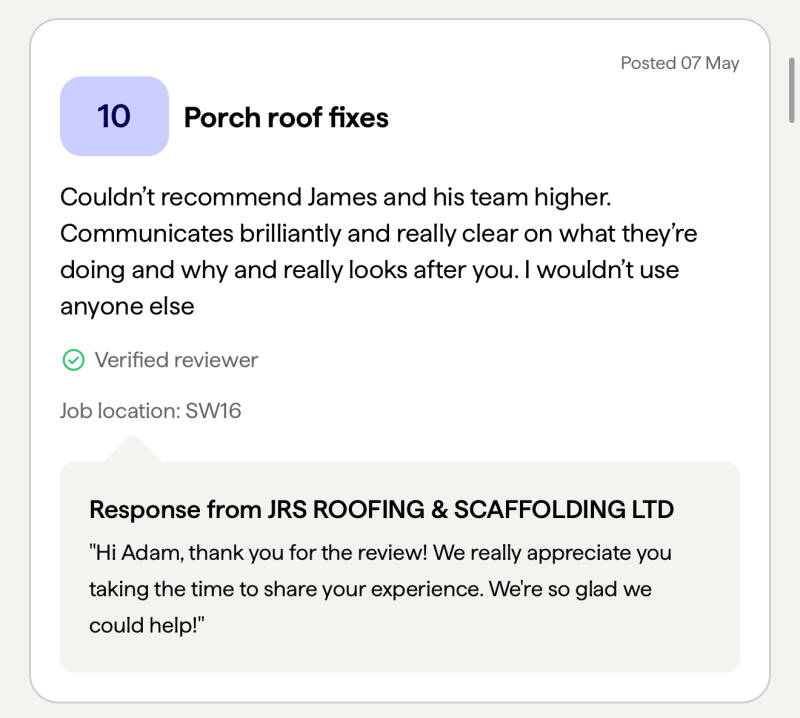Open the JRS ROOFING & SCAFFOLDING LTD name
The width and height of the screenshot is (800, 718).
pos(470,509)
